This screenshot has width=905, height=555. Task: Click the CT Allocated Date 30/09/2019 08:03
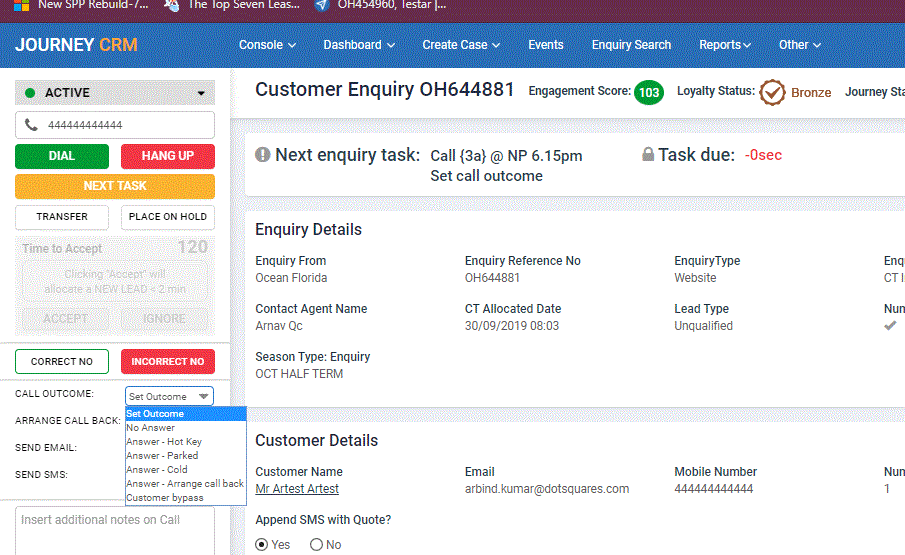512,325
